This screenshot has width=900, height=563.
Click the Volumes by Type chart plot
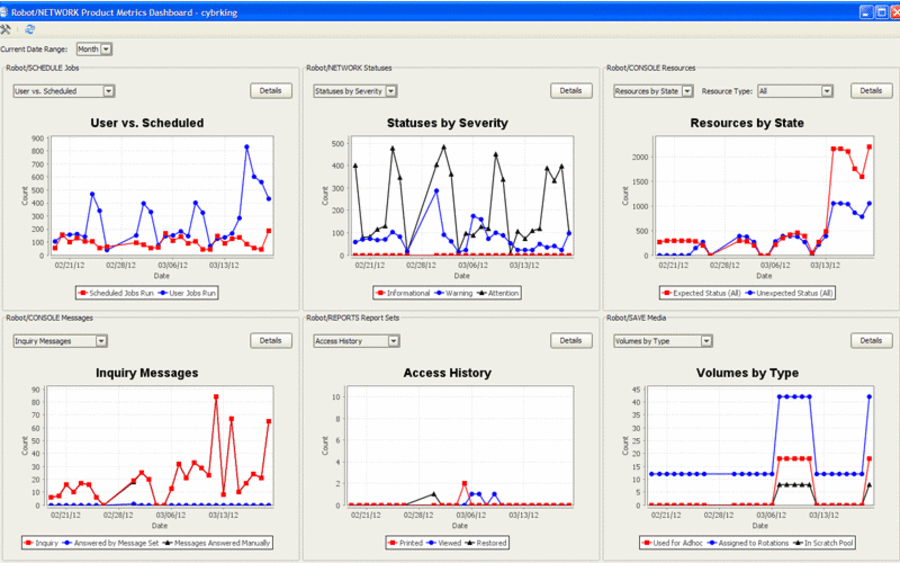[761, 446]
